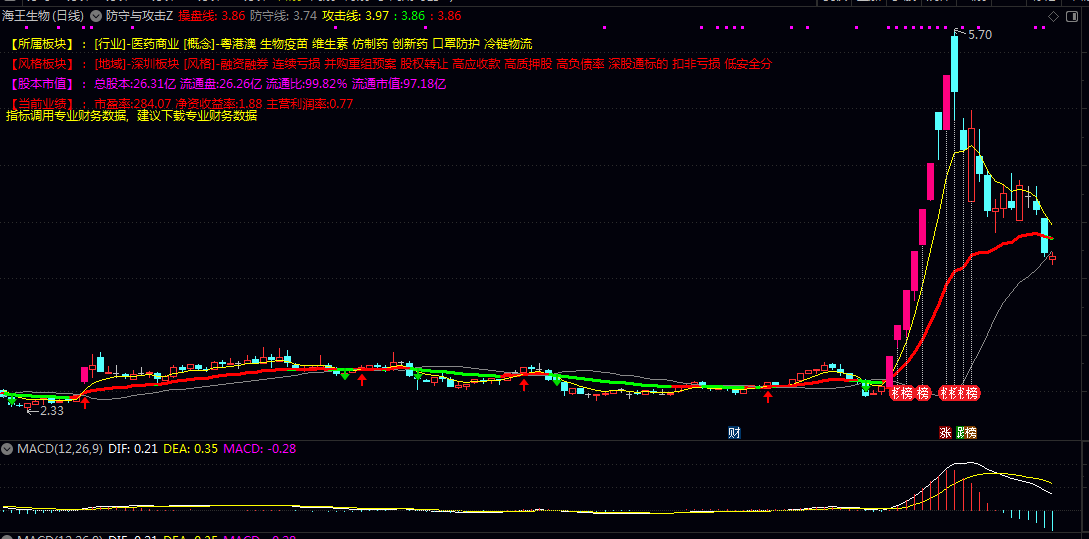The width and height of the screenshot is (1089, 539).
Task: Click the red up arrow above the 2.33 label
Action: 85,402
